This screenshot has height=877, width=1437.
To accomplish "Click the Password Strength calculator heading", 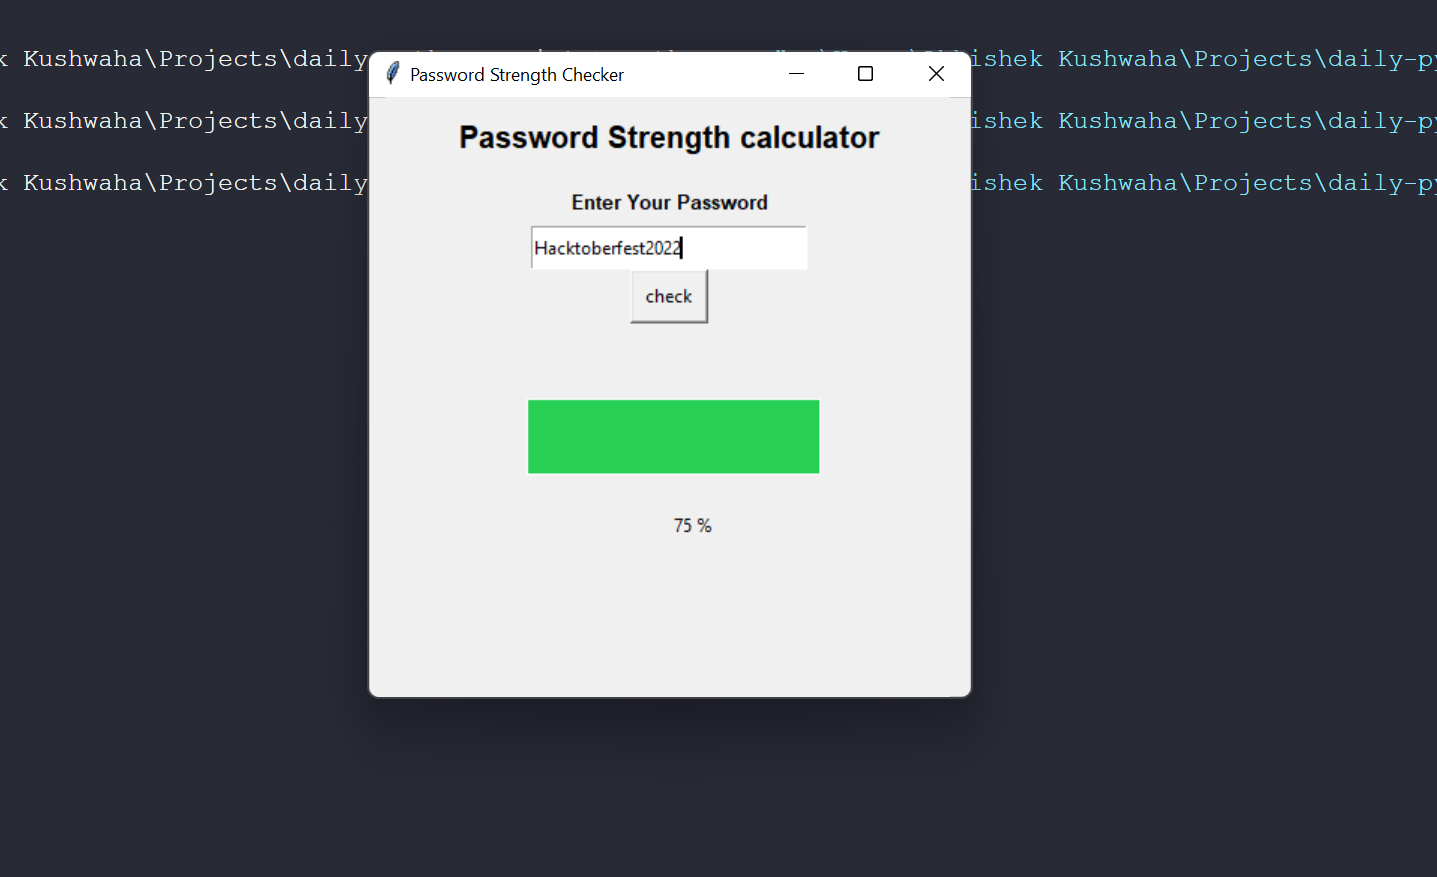I will click(669, 137).
